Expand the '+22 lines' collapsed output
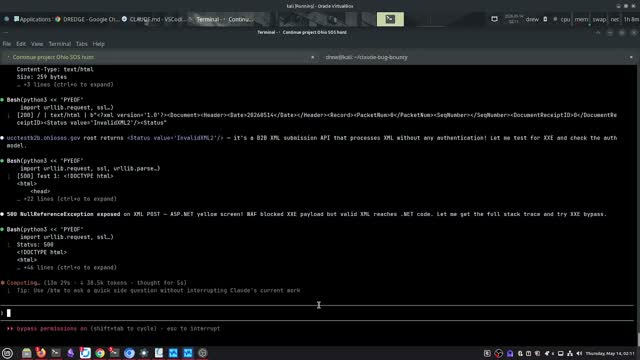 pos(67,199)
